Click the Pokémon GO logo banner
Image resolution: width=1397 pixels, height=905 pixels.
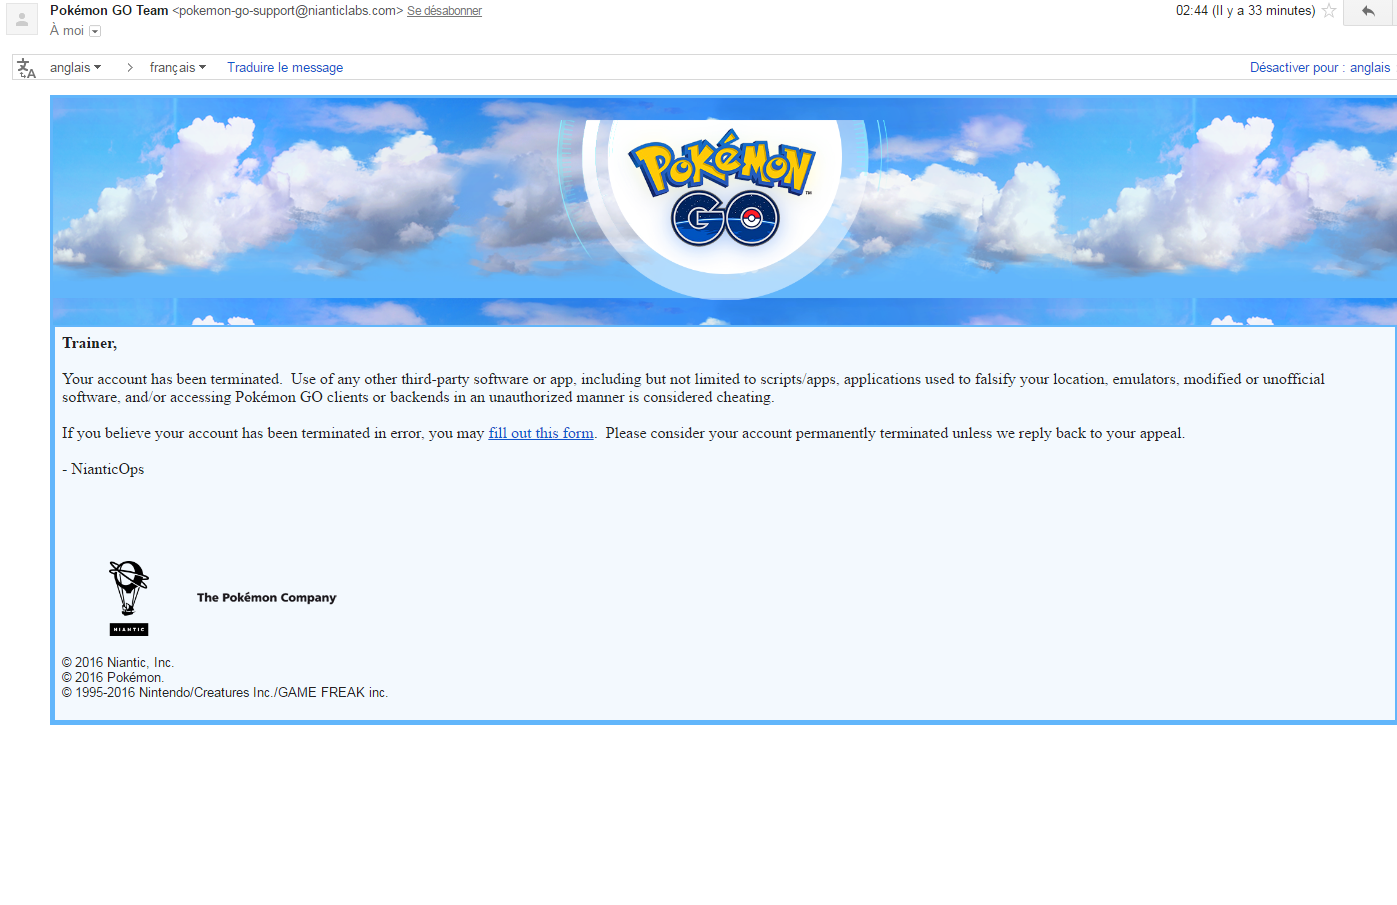pyautogui.click(x=724, y=190)
